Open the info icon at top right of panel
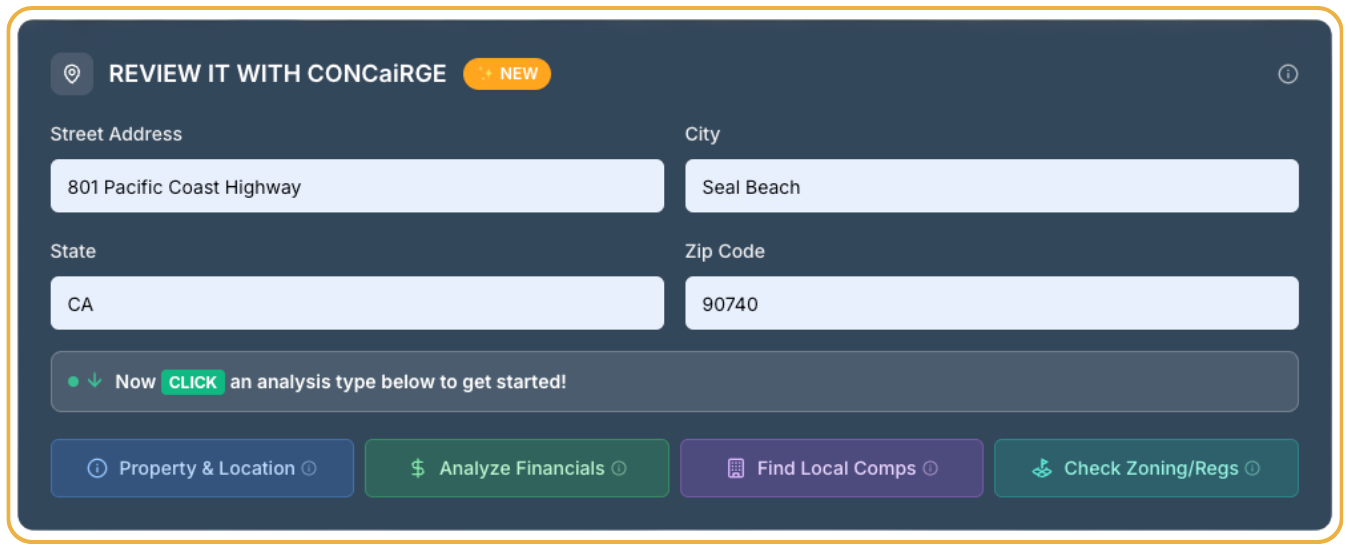 1288,74
